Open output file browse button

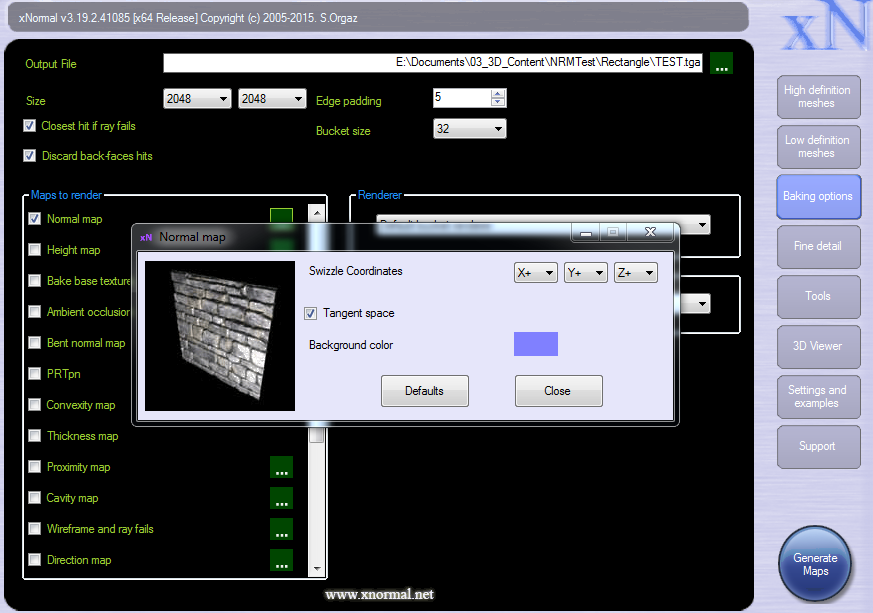721,63
